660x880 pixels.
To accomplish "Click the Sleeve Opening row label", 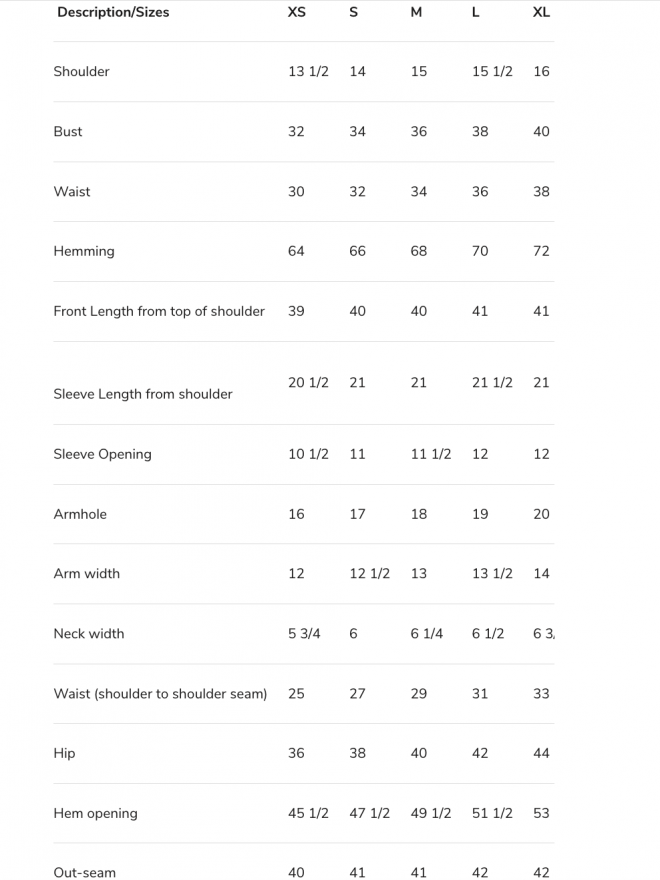I will click(x=102, y=454).
